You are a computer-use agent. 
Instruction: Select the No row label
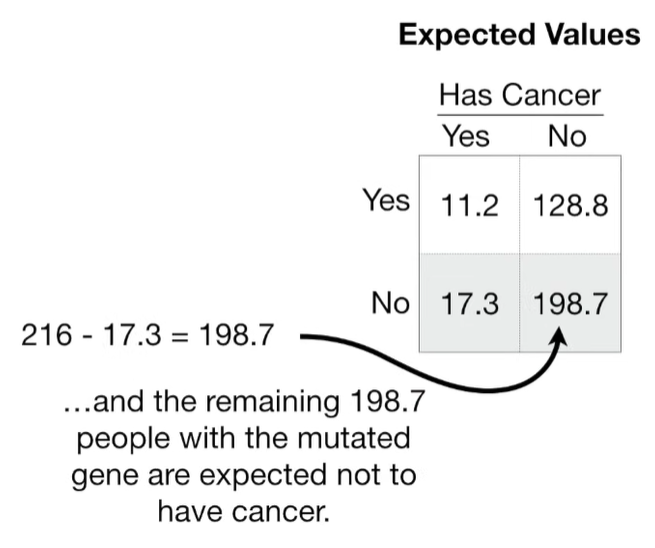click(x=391, y=303)
